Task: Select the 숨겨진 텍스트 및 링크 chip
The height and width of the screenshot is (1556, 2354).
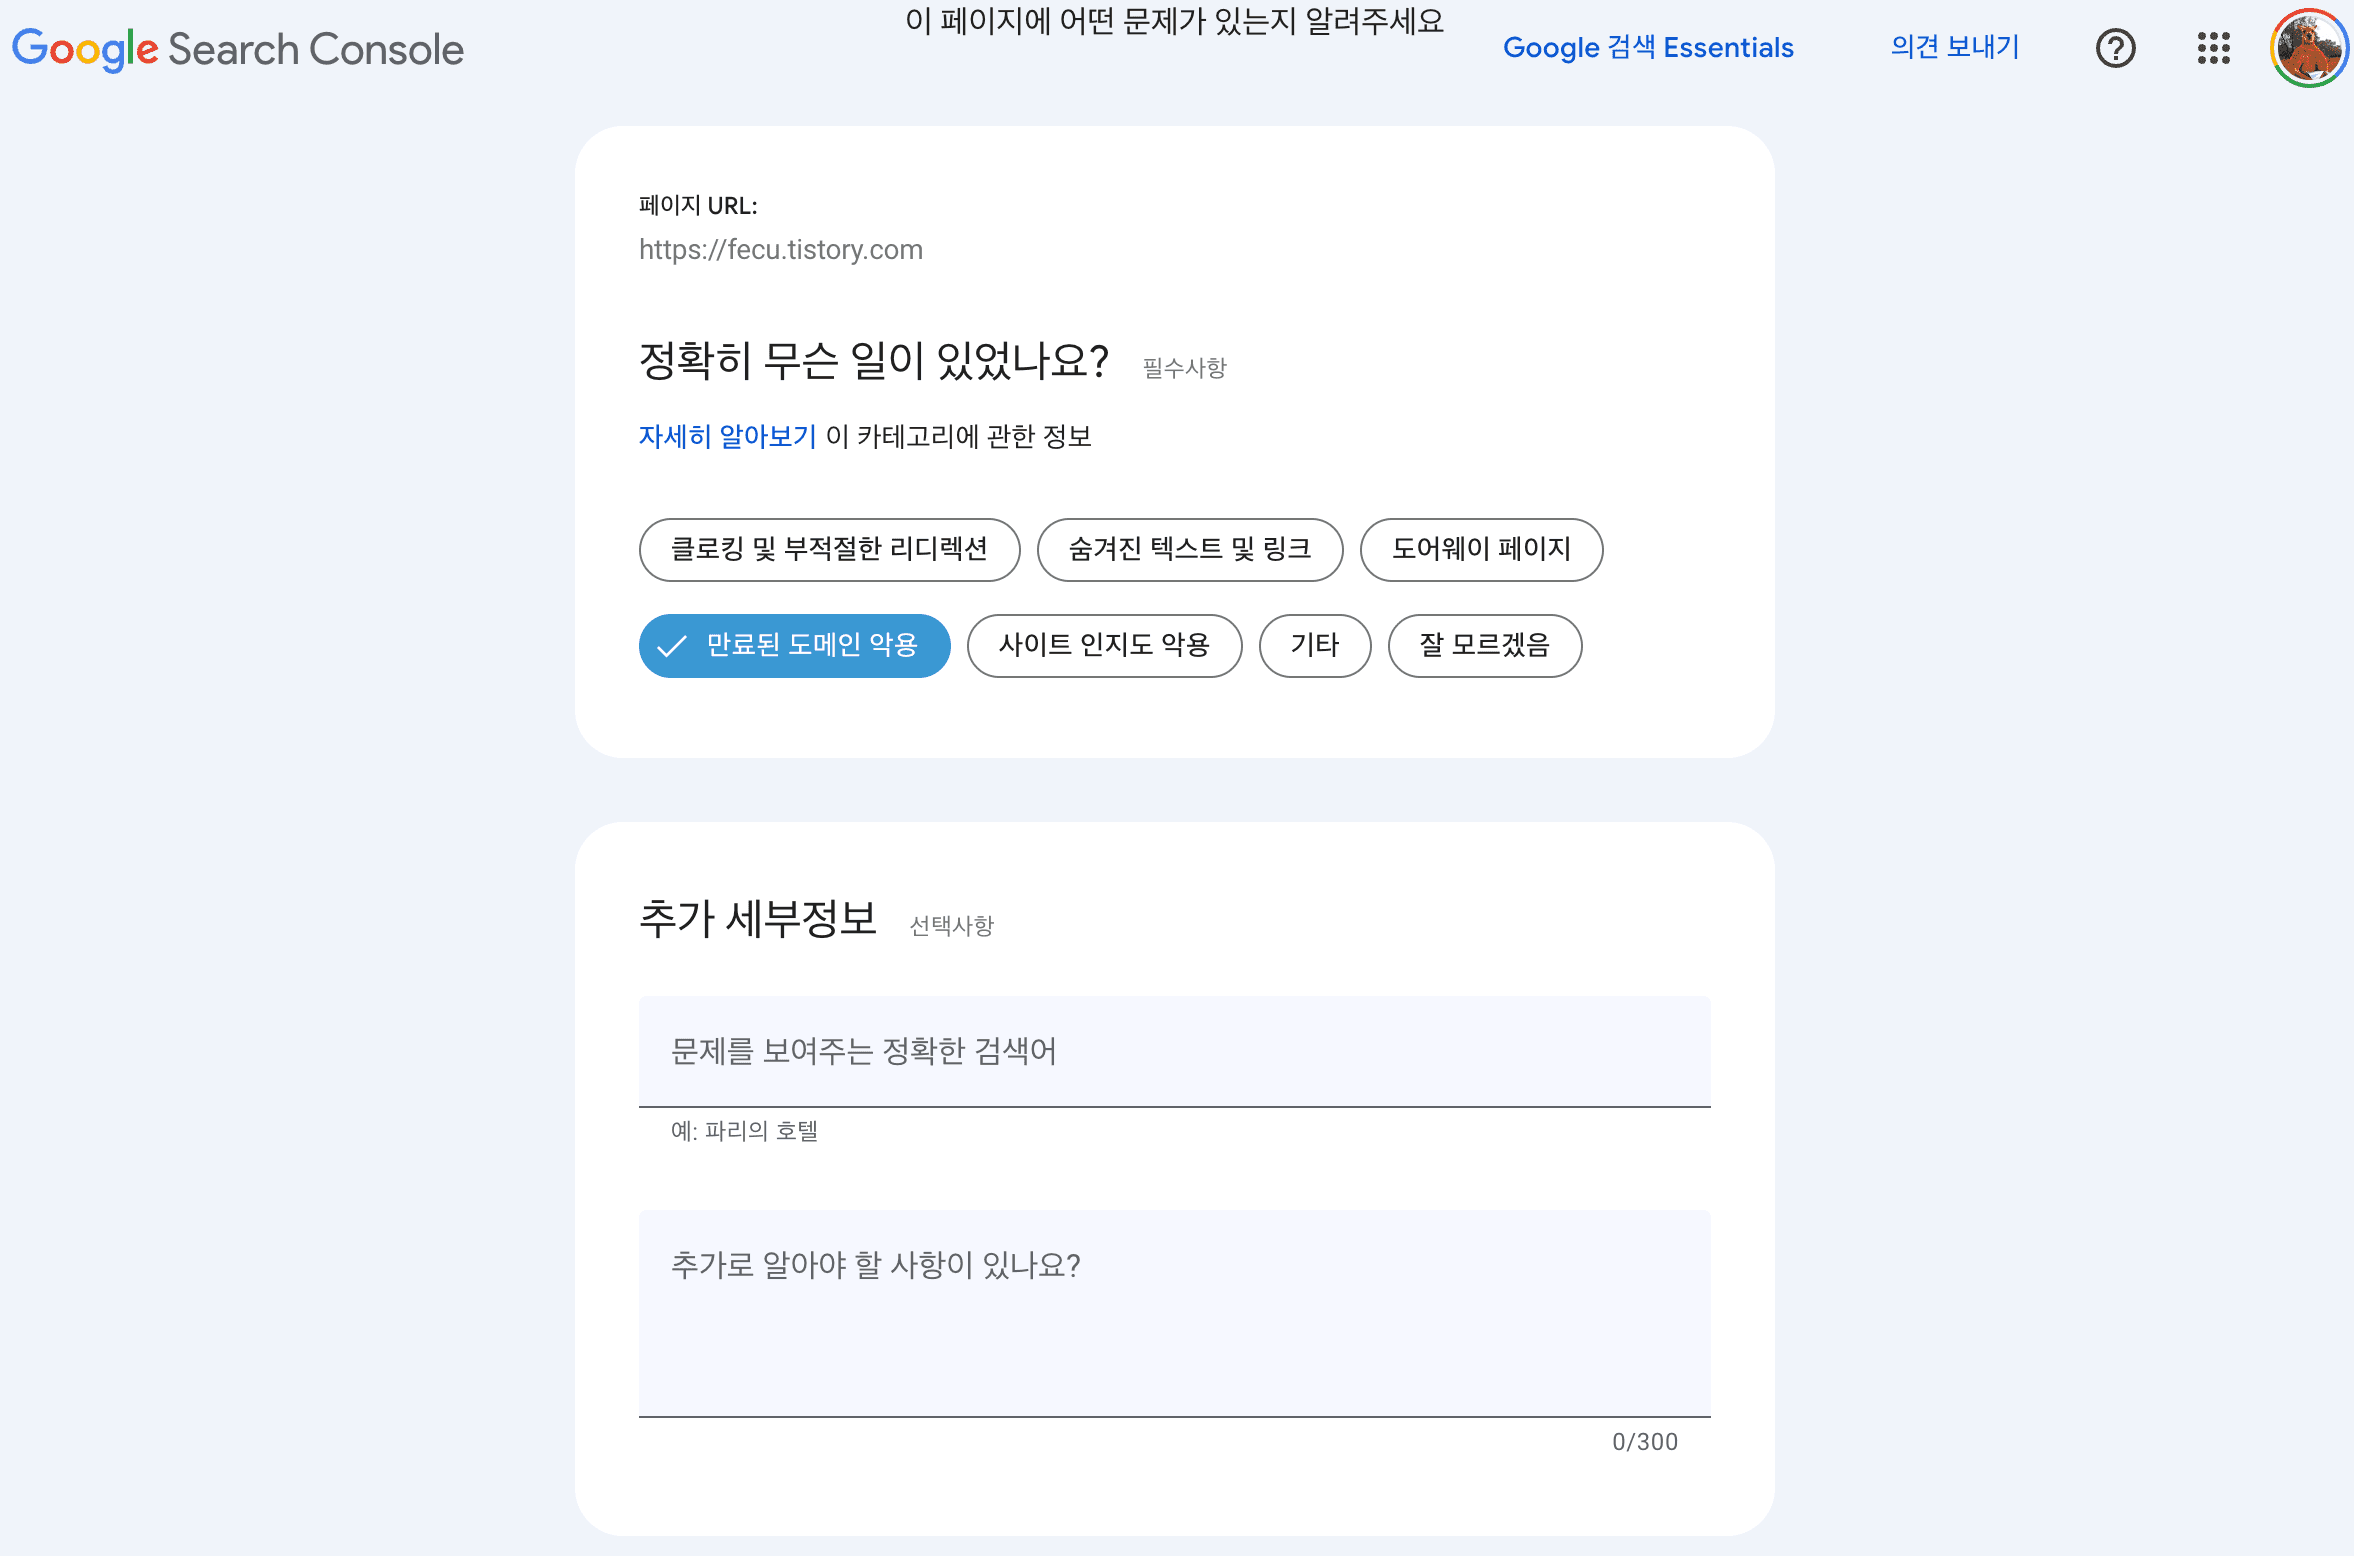Action: coord(1190,549)
